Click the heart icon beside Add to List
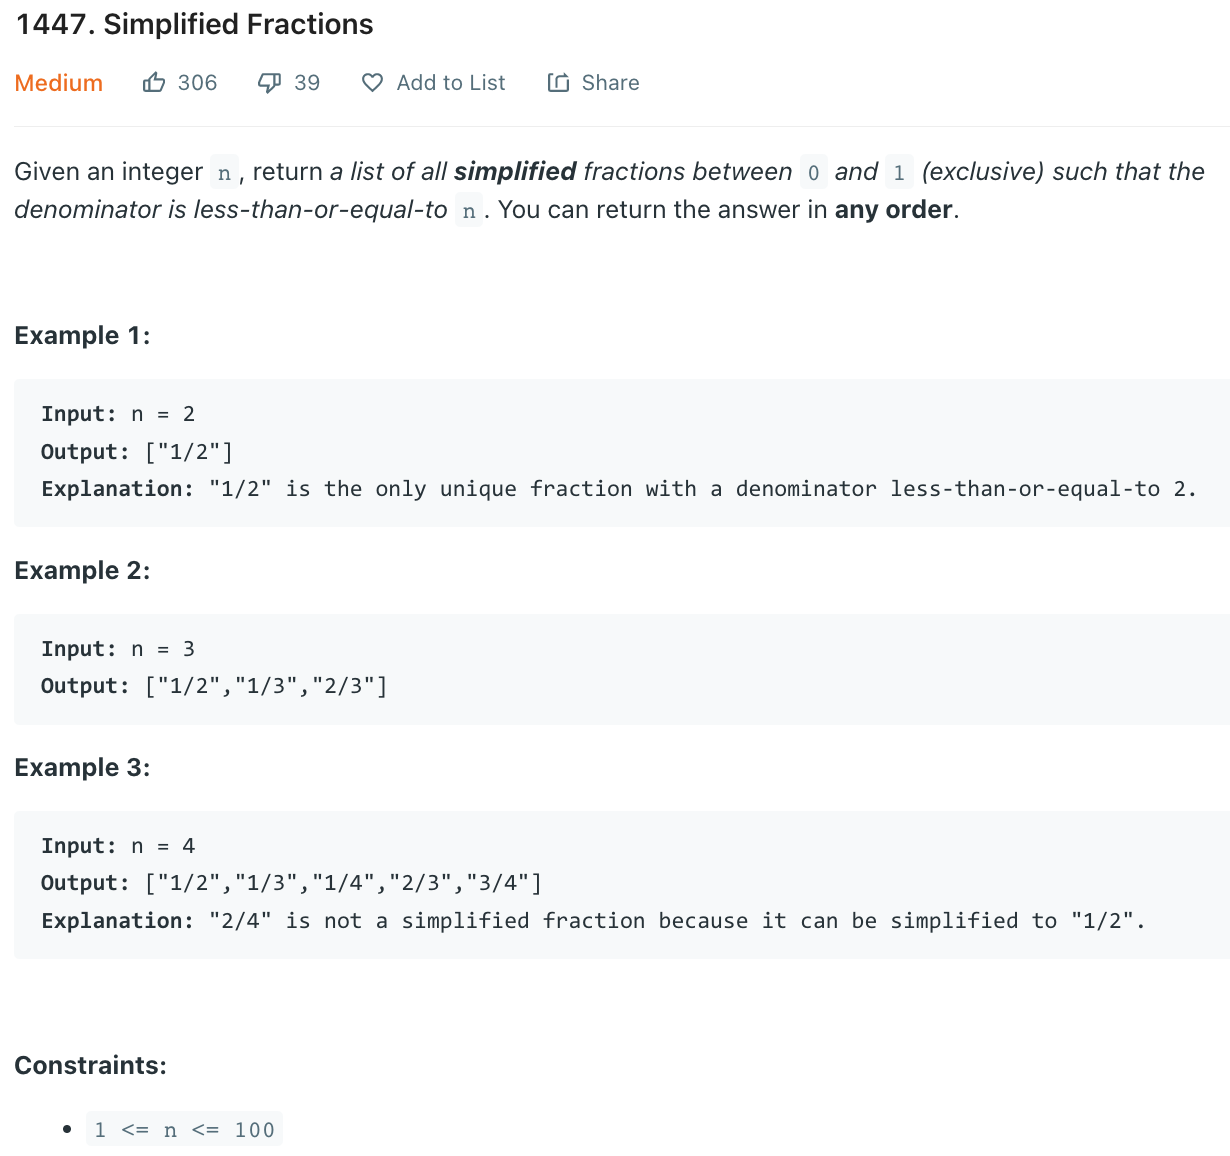1230x1156 pixels. (372, 83)
